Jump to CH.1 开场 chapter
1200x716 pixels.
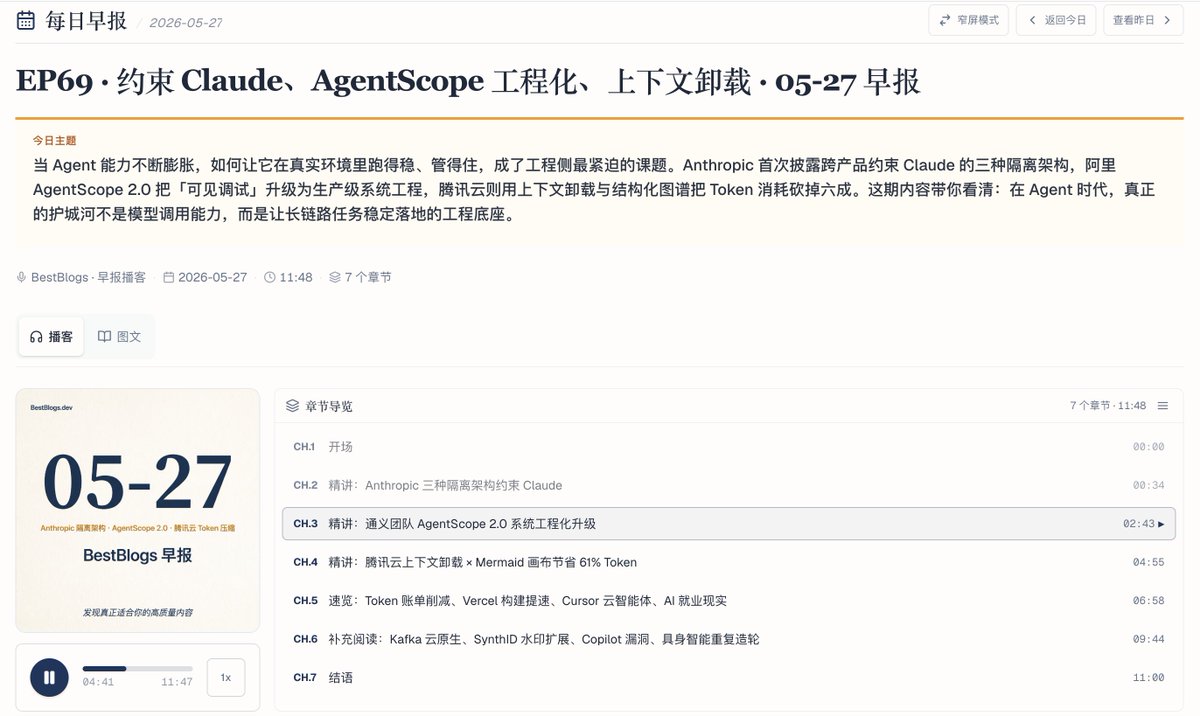point(728,447)
